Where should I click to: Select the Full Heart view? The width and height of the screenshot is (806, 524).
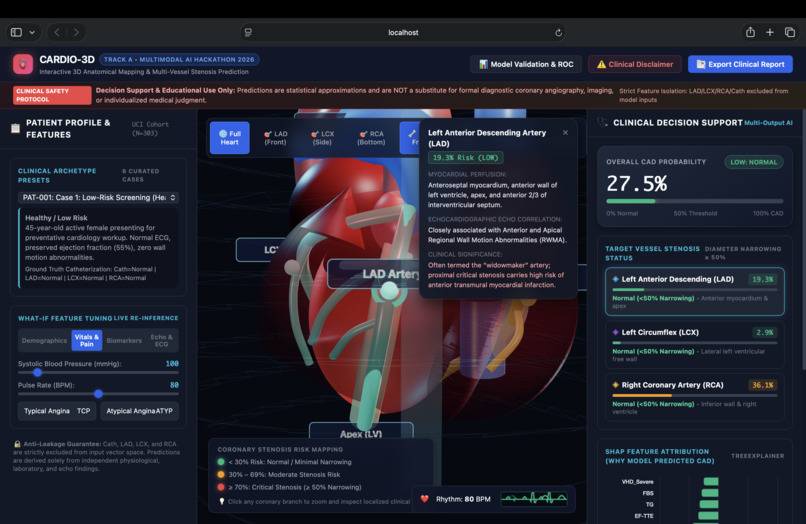pos(229,138)
